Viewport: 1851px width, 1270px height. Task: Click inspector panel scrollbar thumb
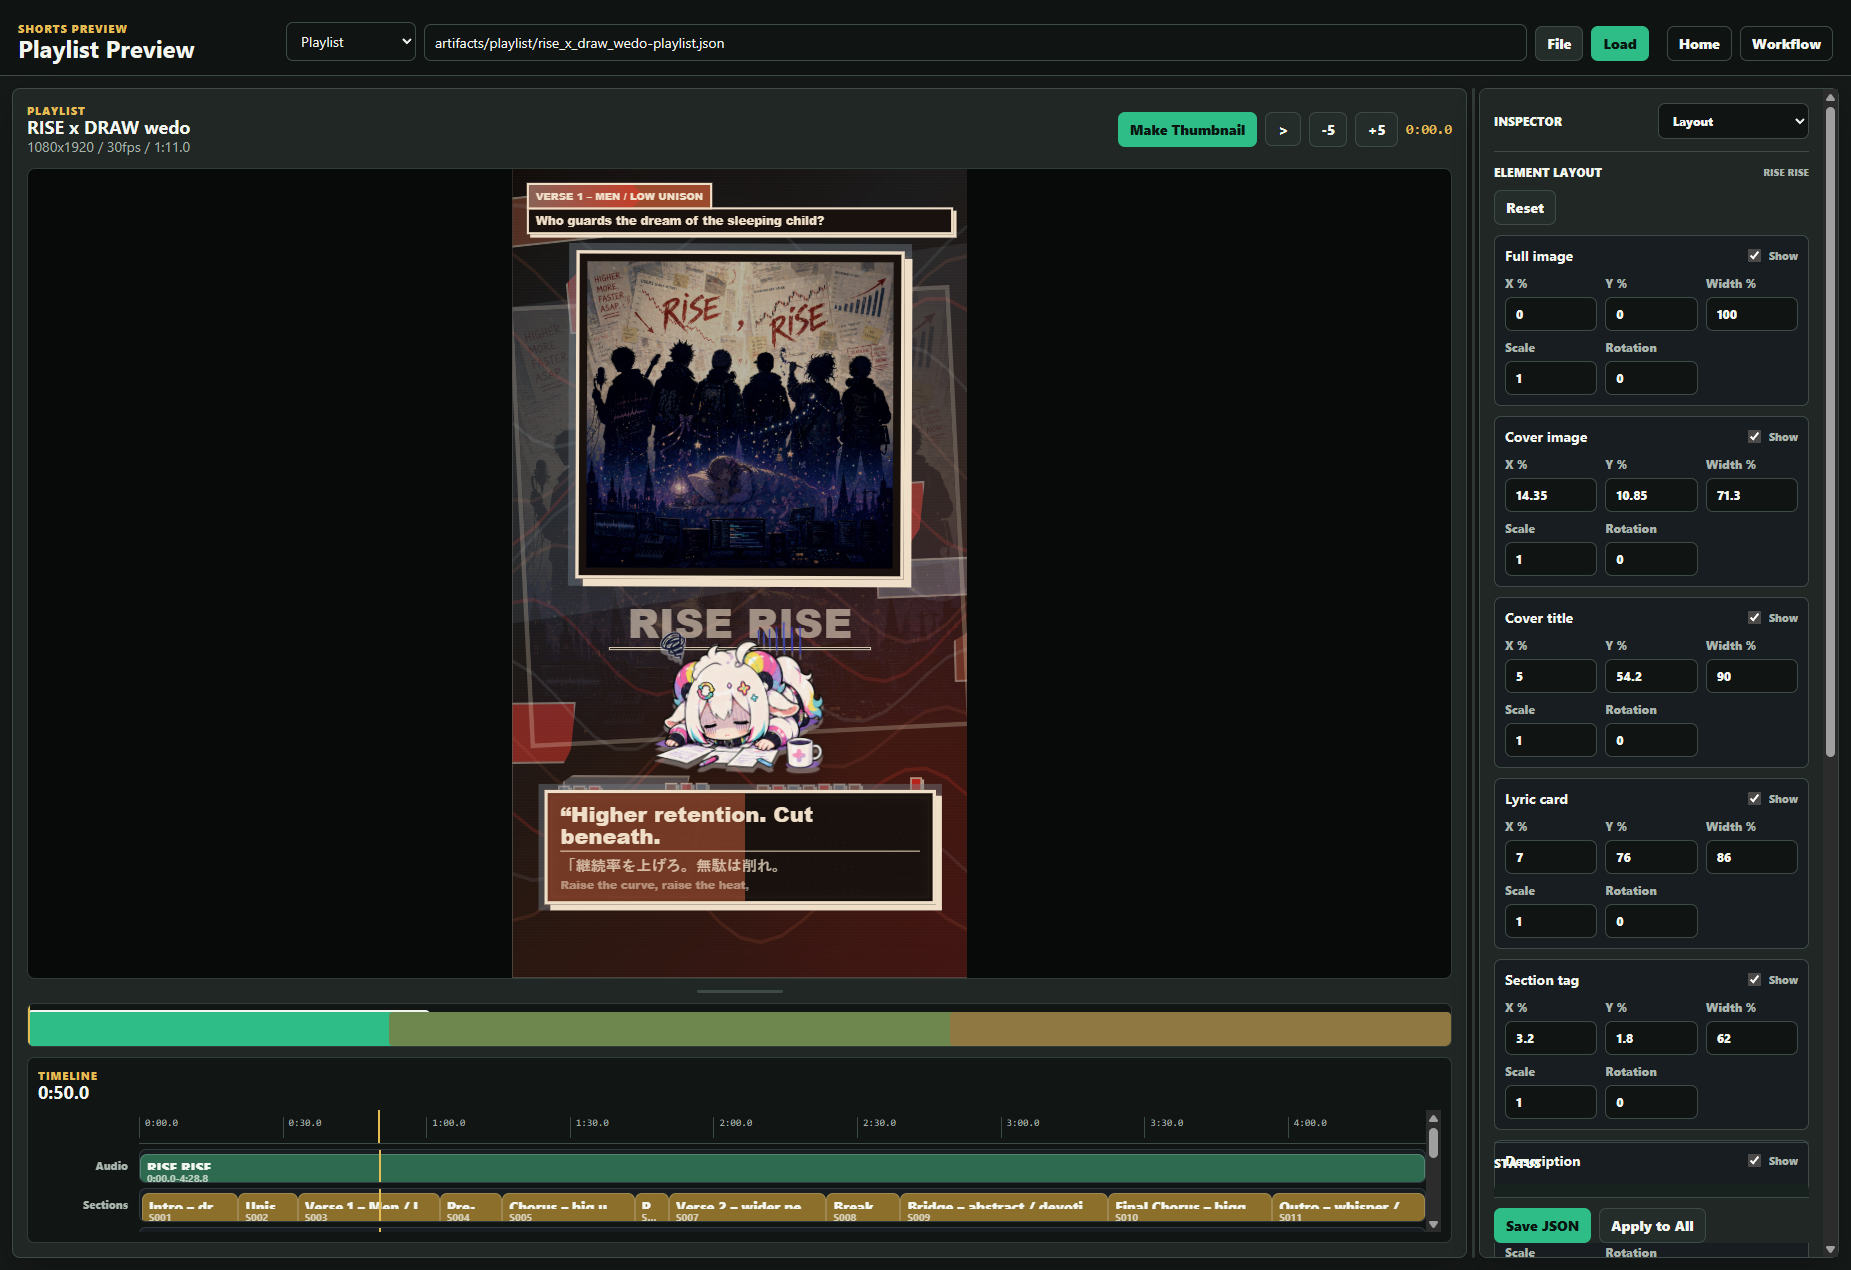point(1830,430)
